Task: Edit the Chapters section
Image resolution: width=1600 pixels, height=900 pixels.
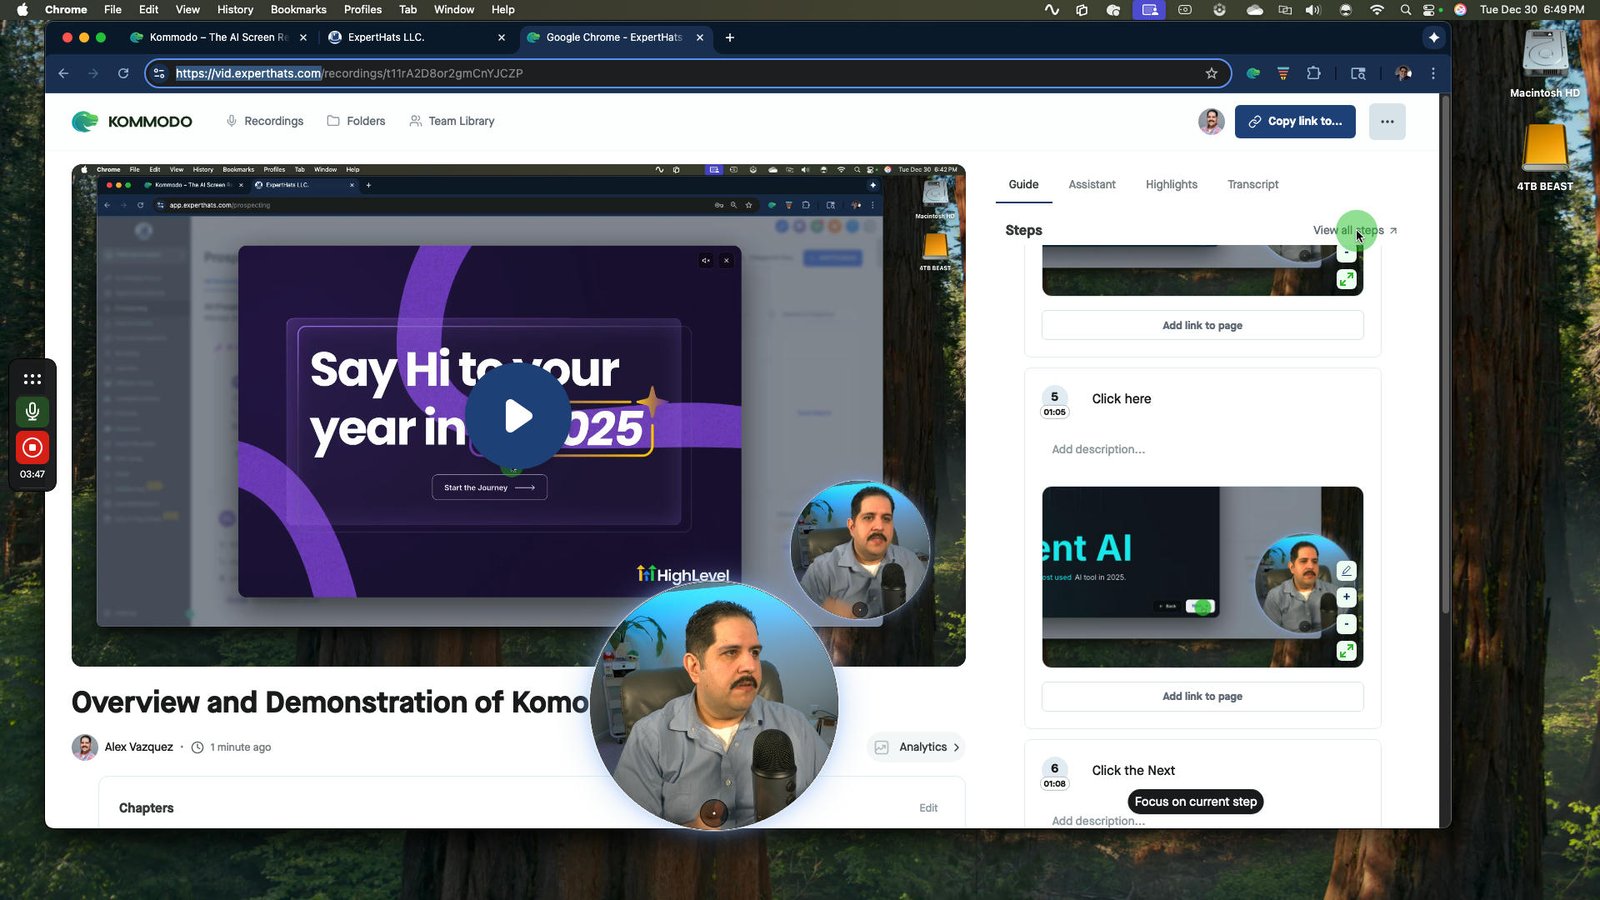Action: (928, 808)
